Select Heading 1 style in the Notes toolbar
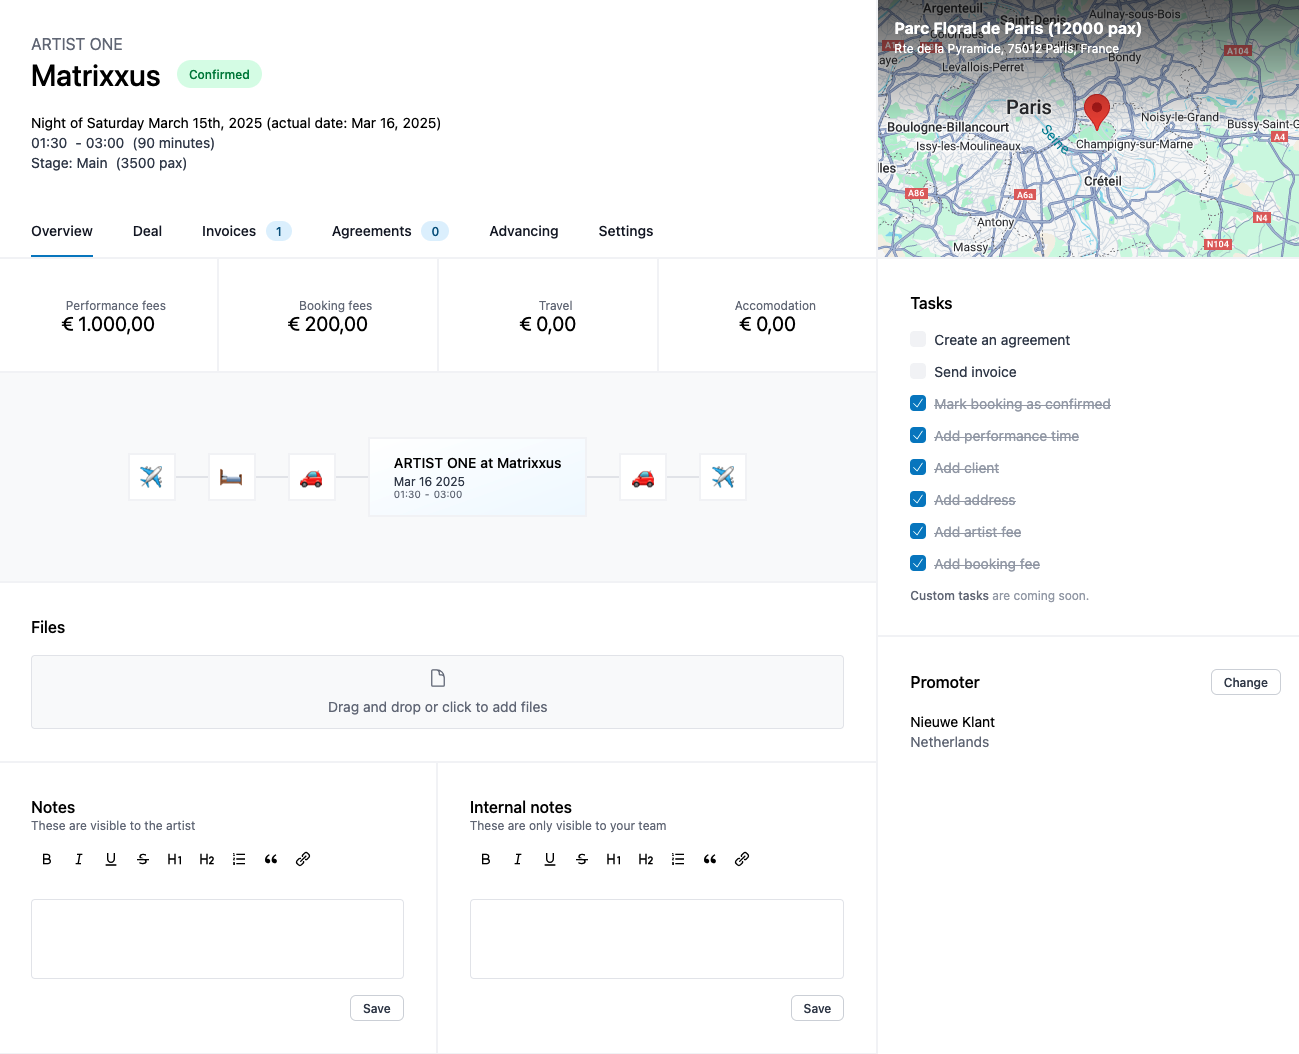This screenshot has width=1299, height=1054. click(174, 858)
